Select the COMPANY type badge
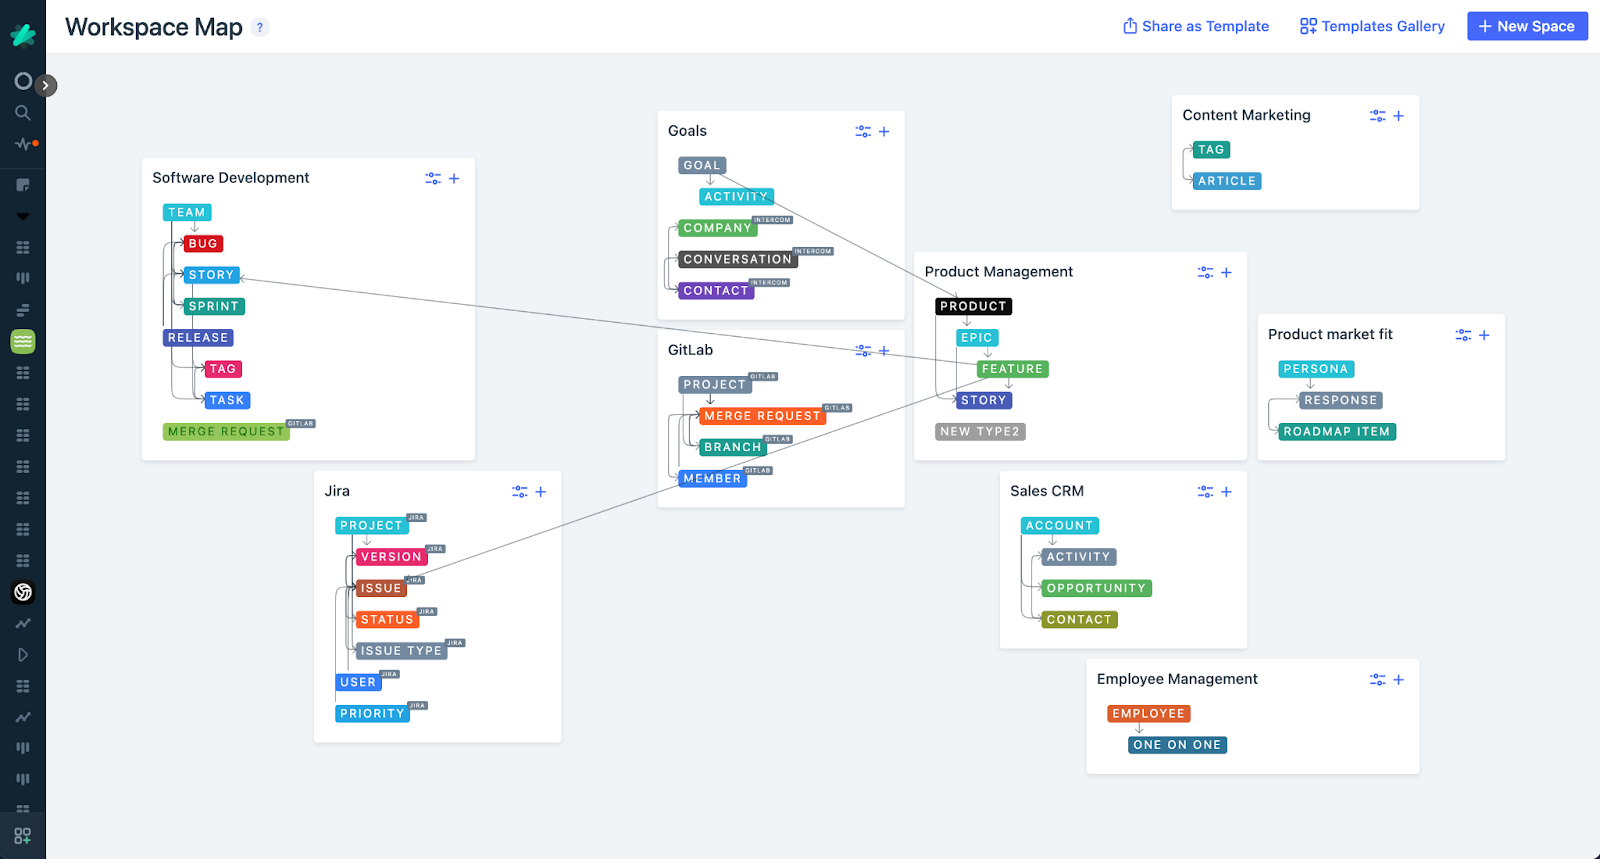 (718, 228)
